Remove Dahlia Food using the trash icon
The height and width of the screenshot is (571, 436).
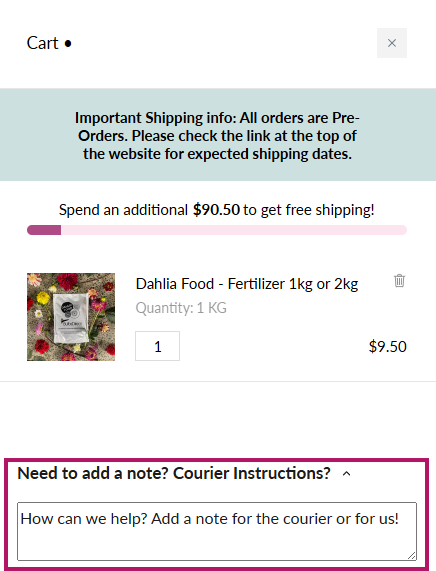point(399,281)
